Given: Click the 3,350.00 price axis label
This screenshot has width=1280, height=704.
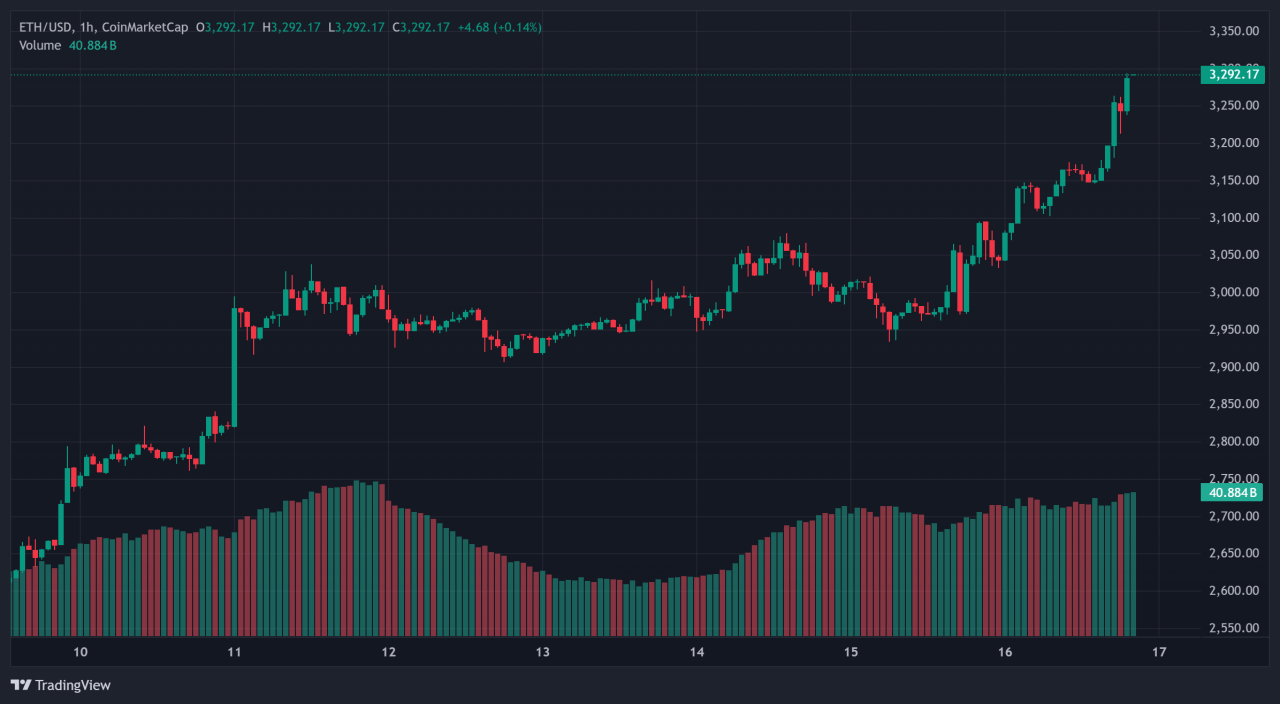Looking at the screenshot, I should point(1232,31).
